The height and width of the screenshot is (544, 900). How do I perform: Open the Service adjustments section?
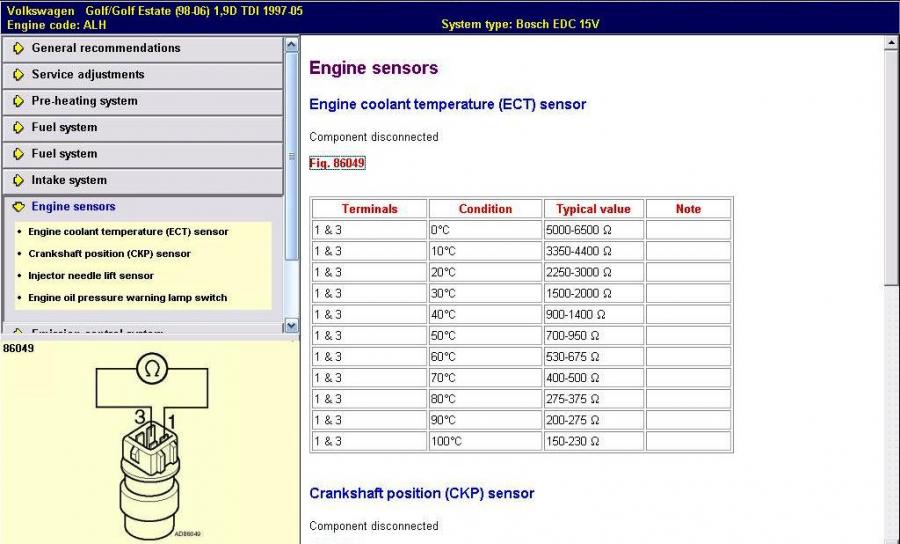click(143, 75)
